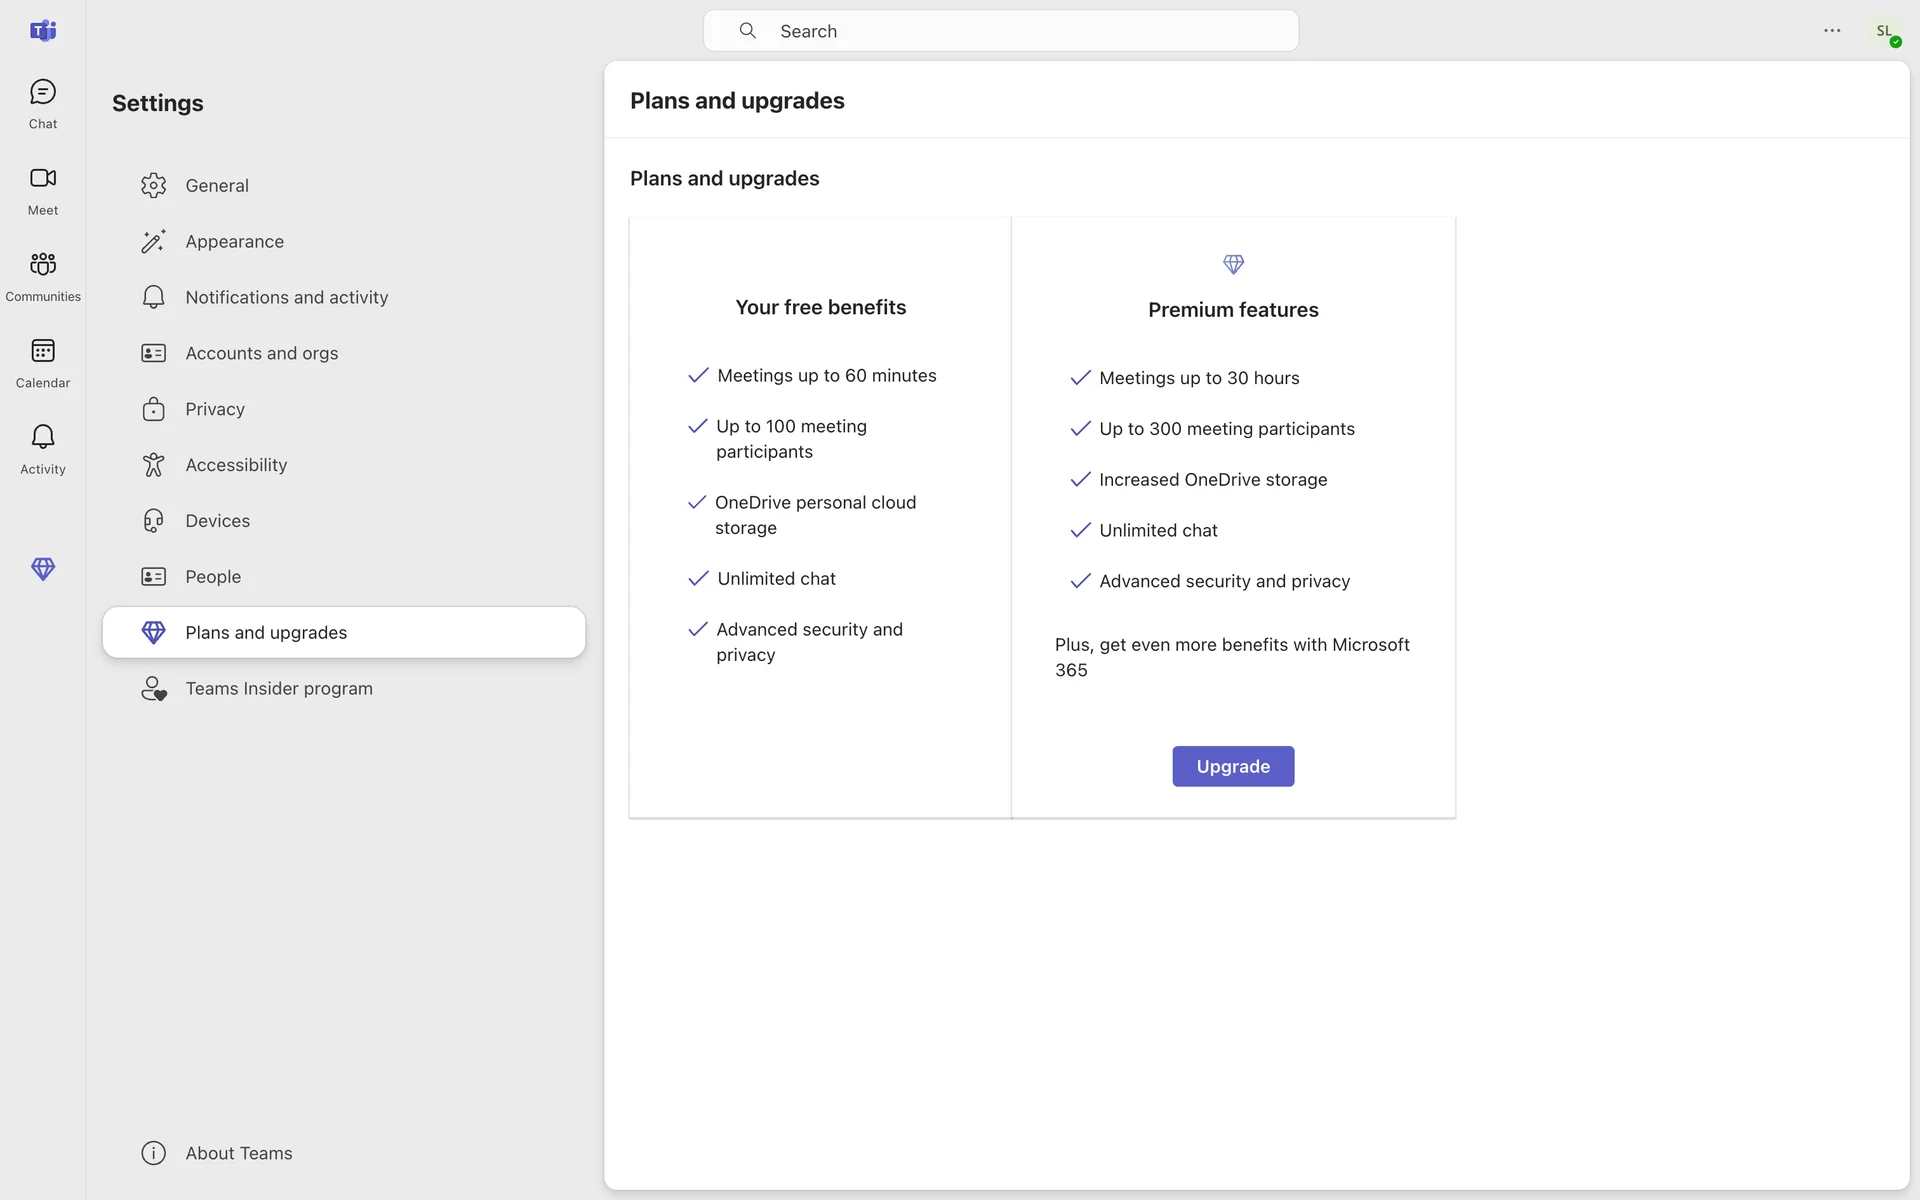The image size is (1920, 1200).
Task: Open About Teams link
Action: (x=238, y=1154)
